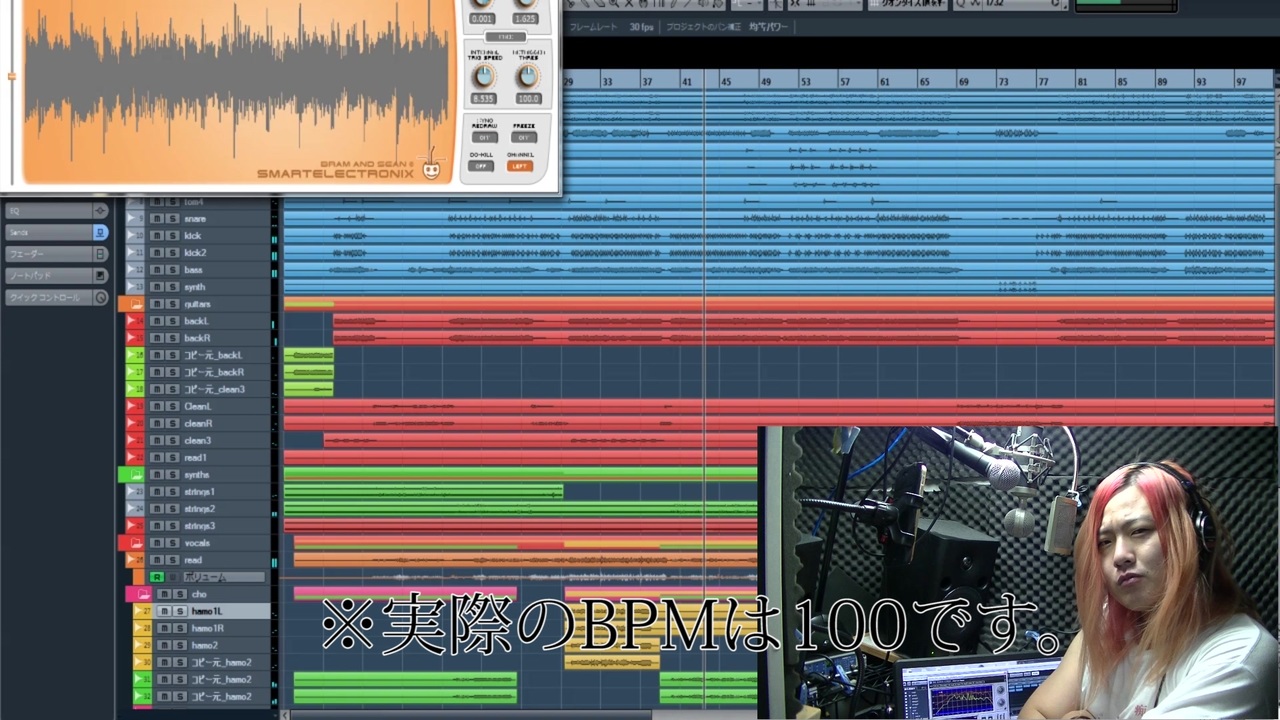Switch CHANNEL LEFT button in plugin
Screen dimensions: 1280x720
520,166
